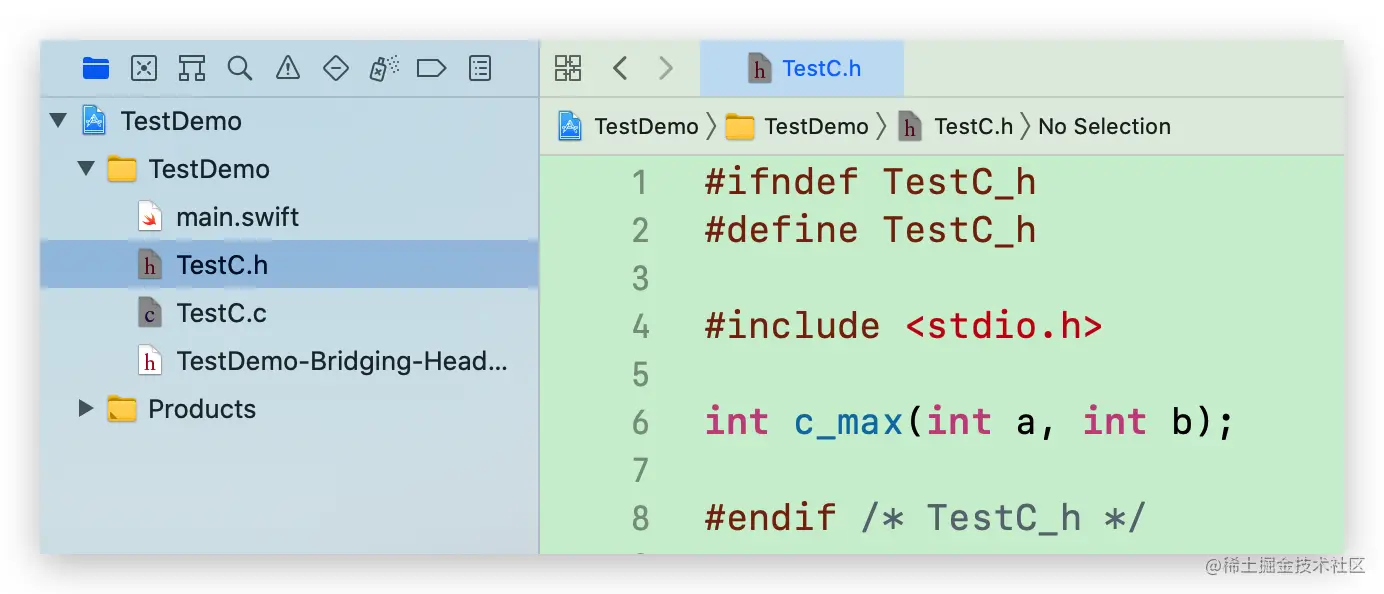The image size is (1384, 594).
Task: Click the c file icon beside TestC.c
Action: (x=150, y=313)
